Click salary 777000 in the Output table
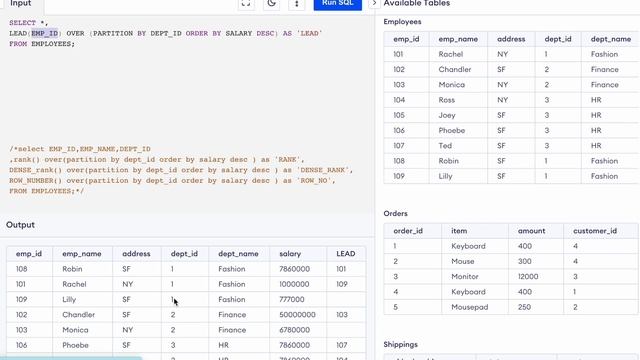This screenshot has height=360, width=640. point(292,300)
